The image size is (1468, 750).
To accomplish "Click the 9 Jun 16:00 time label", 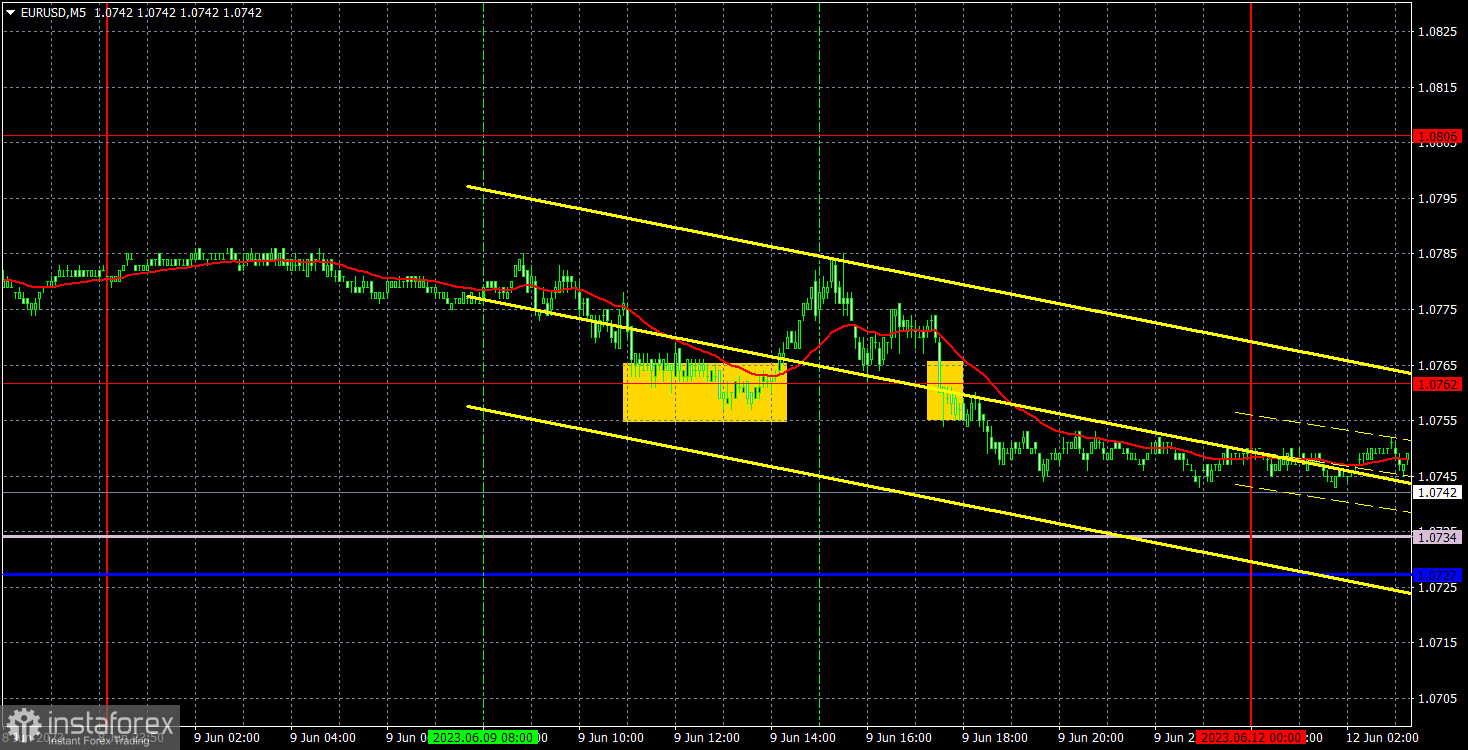I will pyautogui.click(x=899, y=738).
